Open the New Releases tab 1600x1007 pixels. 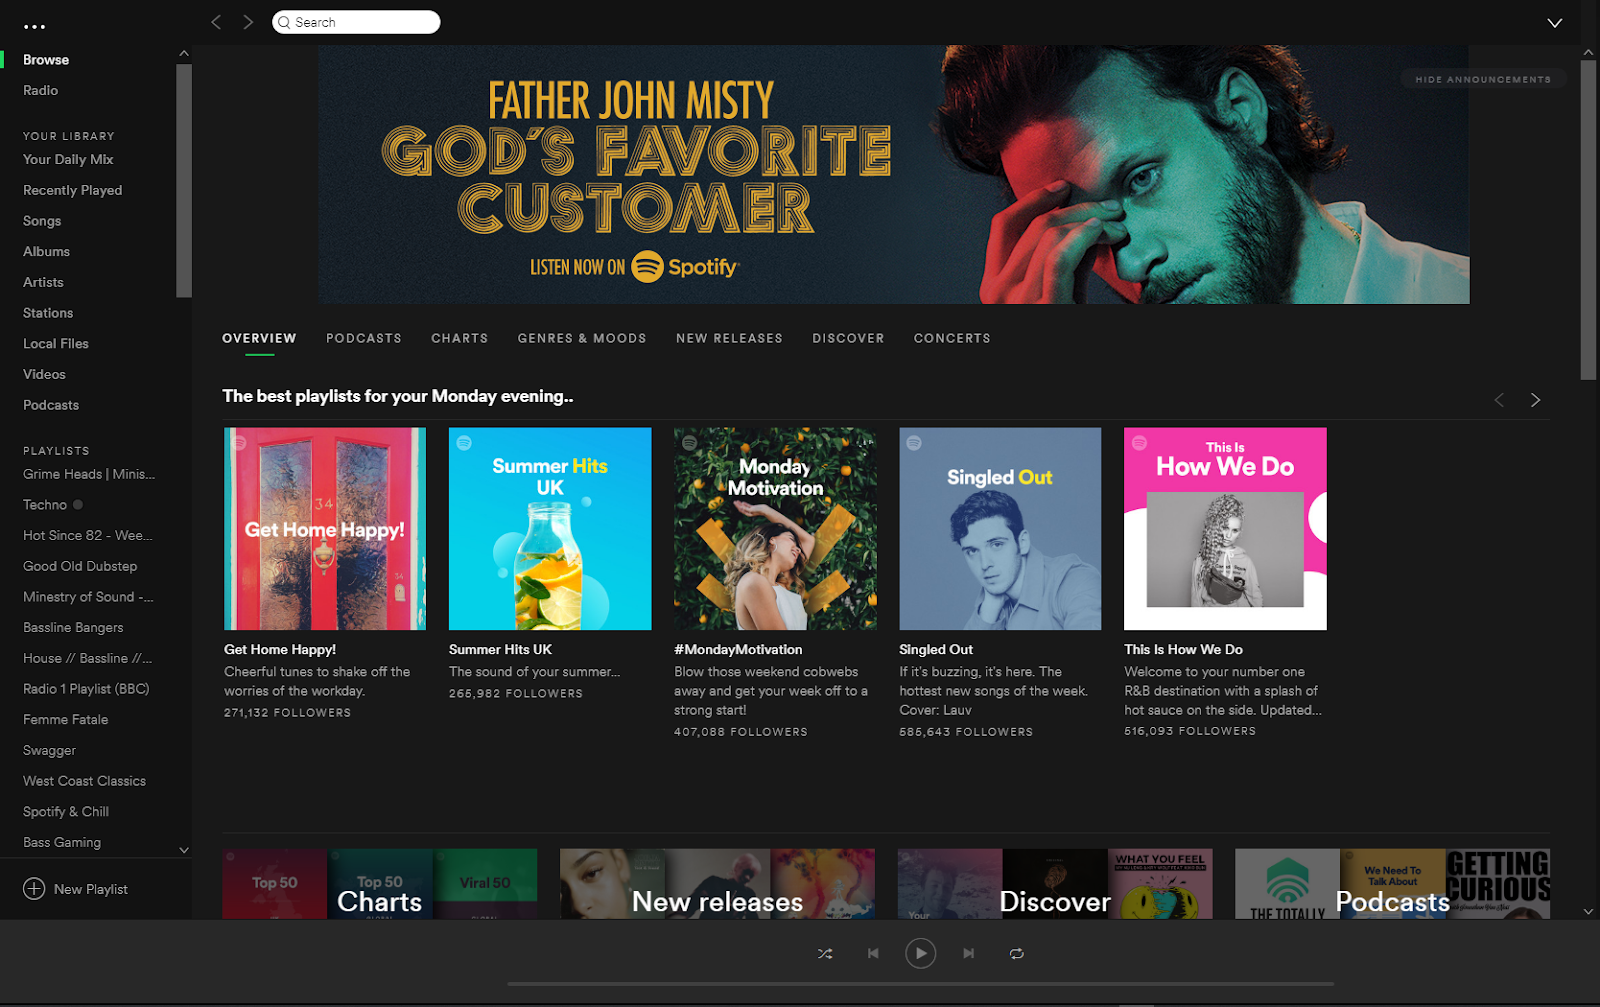click(x=729, y=338)
